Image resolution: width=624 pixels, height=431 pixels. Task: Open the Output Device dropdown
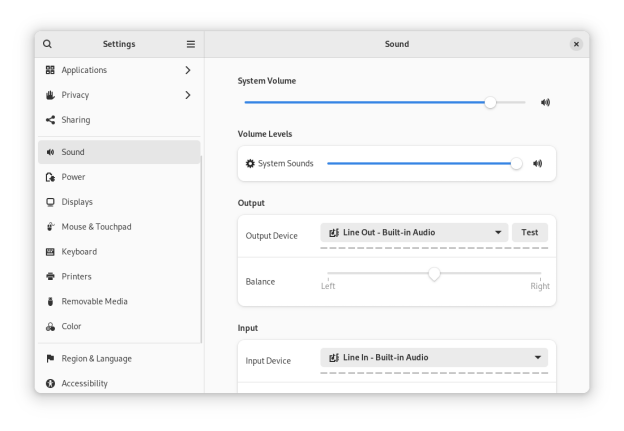414,232
